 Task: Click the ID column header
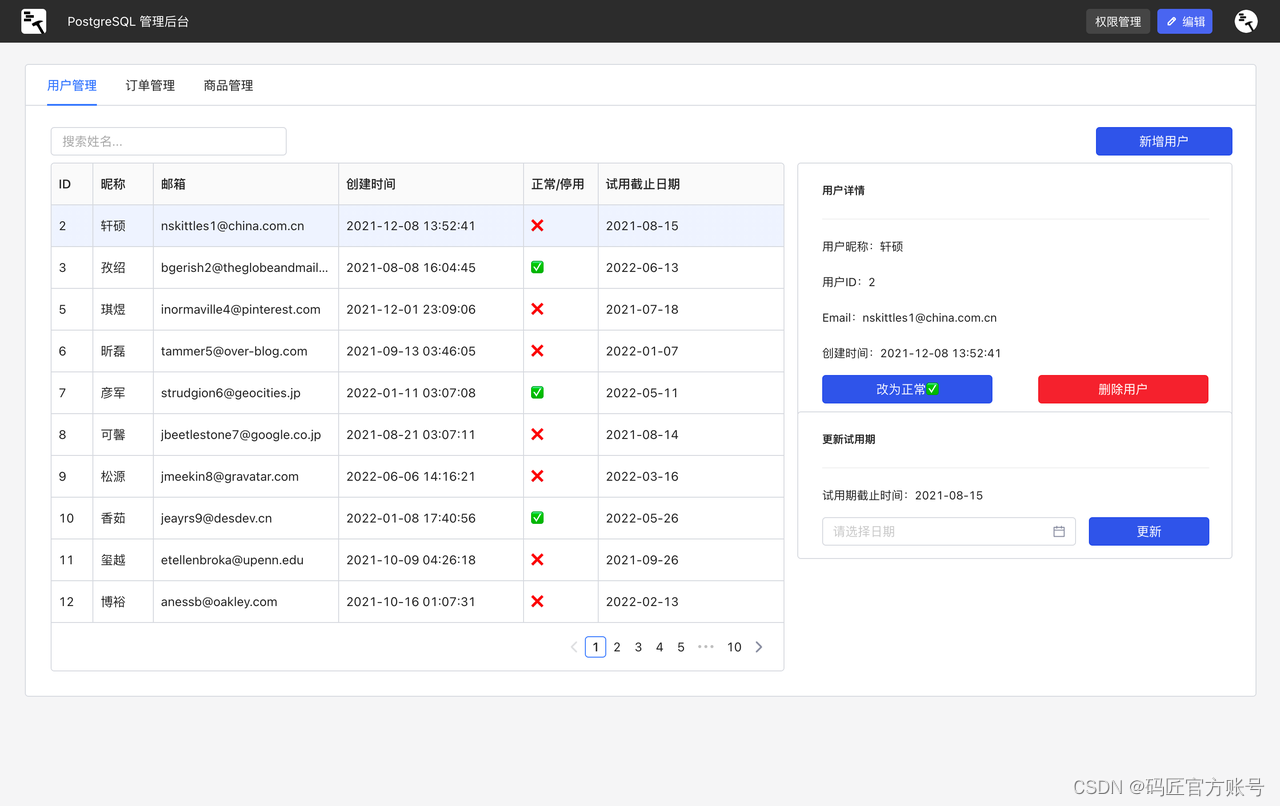(x=72, y=184)
